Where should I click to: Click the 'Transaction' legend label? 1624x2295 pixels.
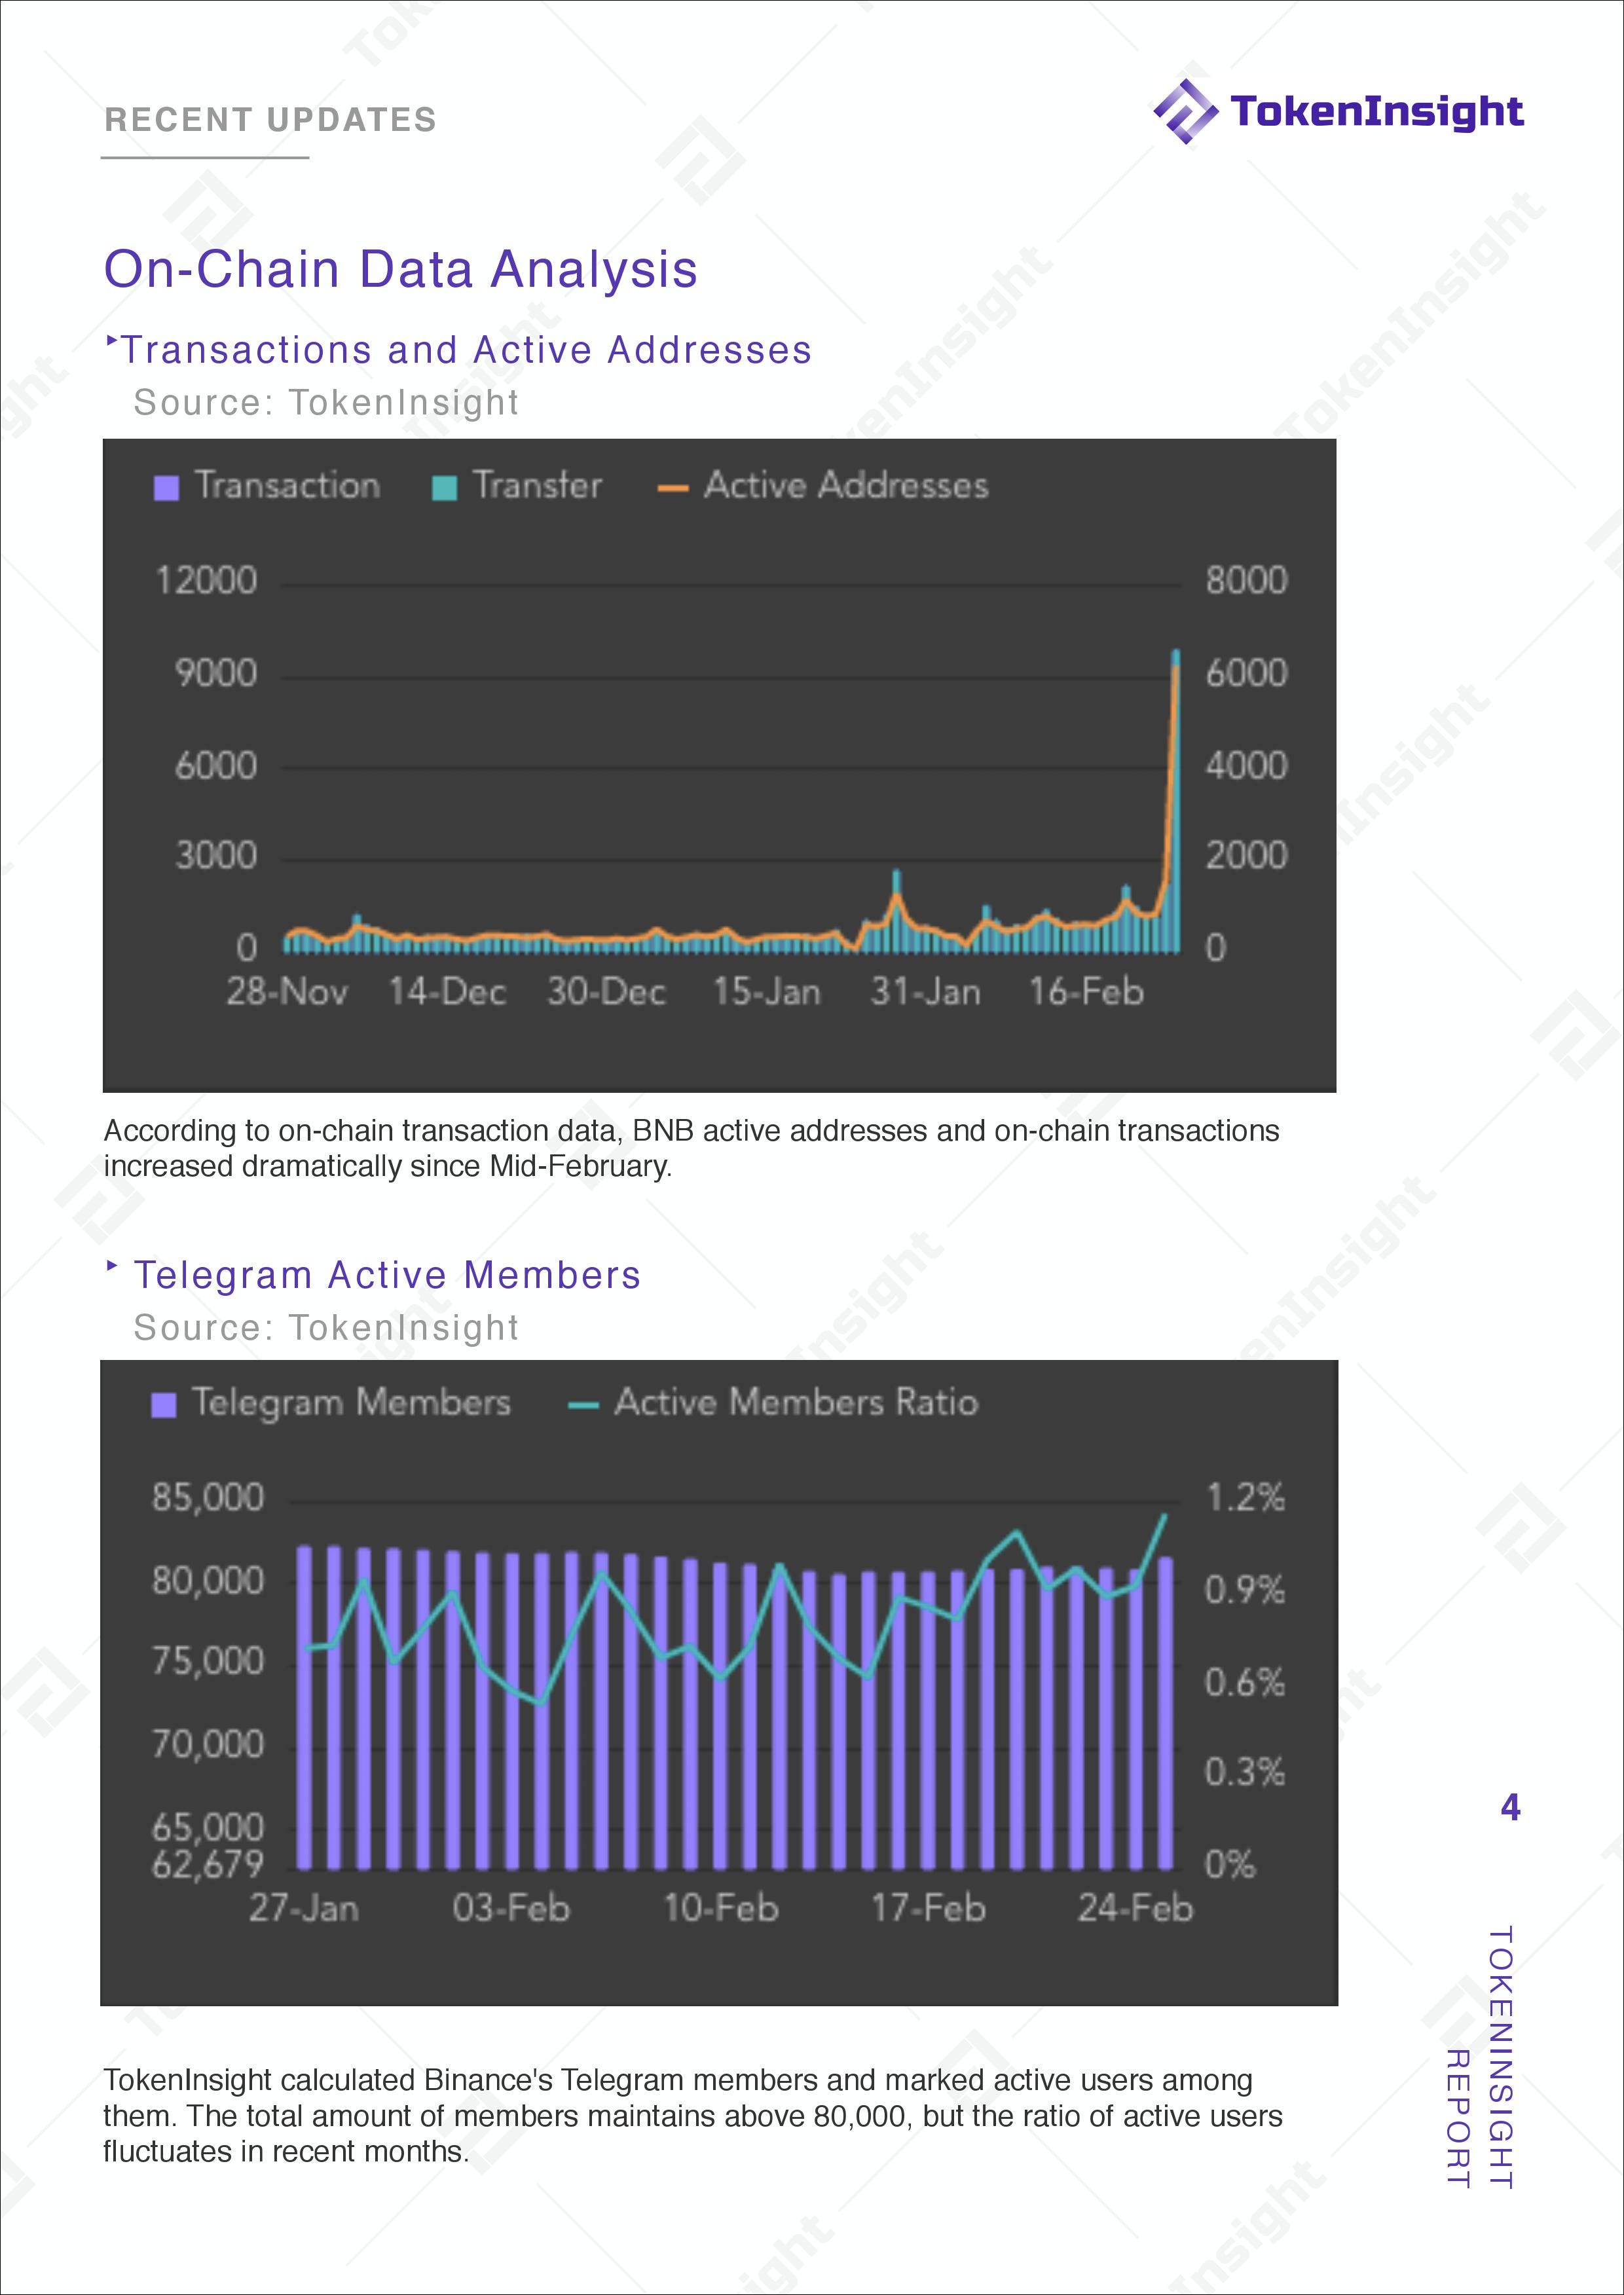287,485
